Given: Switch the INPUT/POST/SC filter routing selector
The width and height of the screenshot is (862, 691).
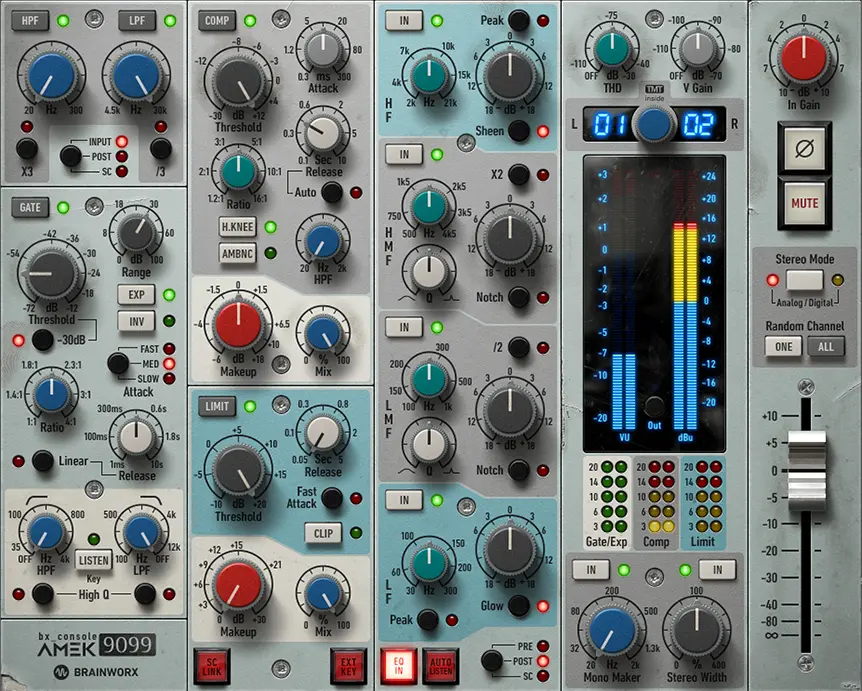Looking at the screenshot, I should pyautogui.click(x=70, y=156).
